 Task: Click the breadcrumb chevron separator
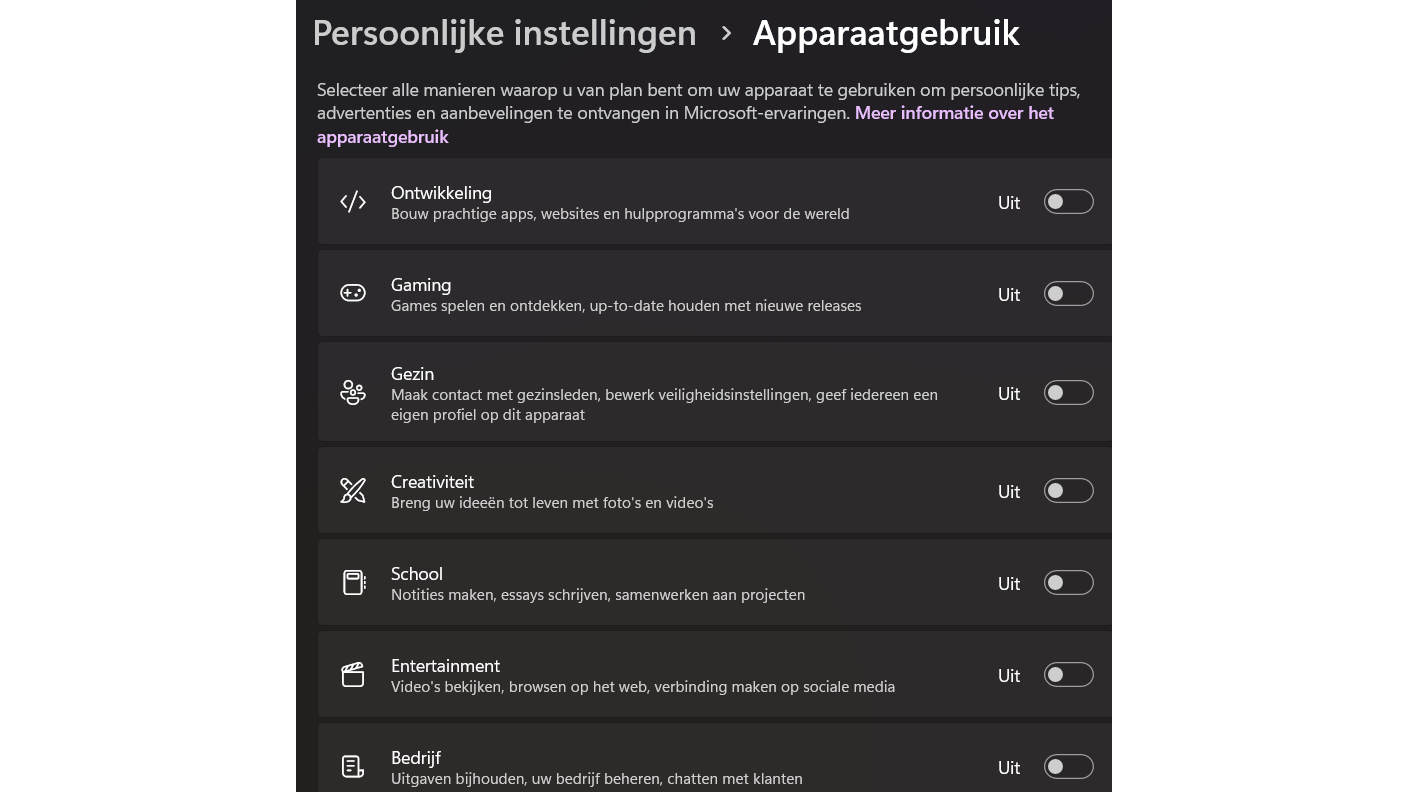tap(726, 34)
